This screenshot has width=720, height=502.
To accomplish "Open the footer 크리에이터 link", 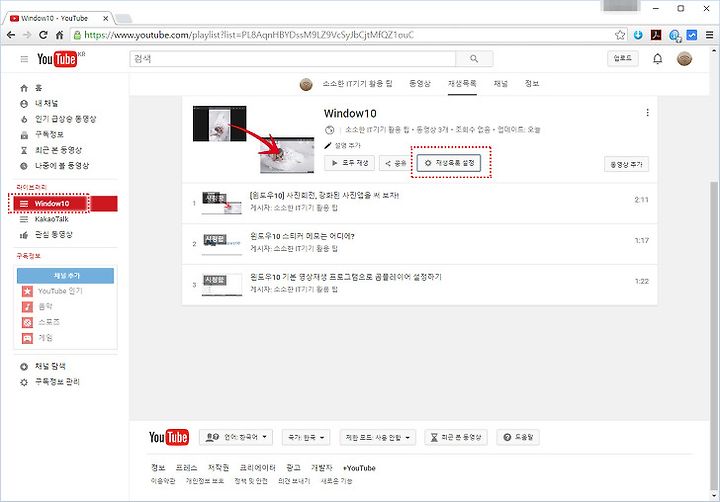I will (258, 468).
